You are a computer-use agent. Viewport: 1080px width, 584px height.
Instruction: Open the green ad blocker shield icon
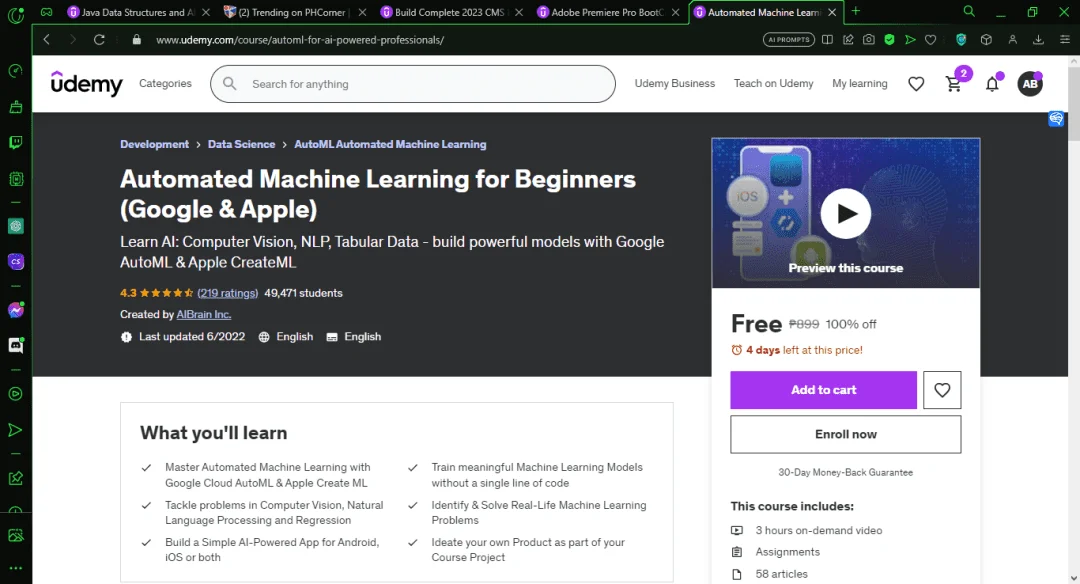(x=889, y=40)
